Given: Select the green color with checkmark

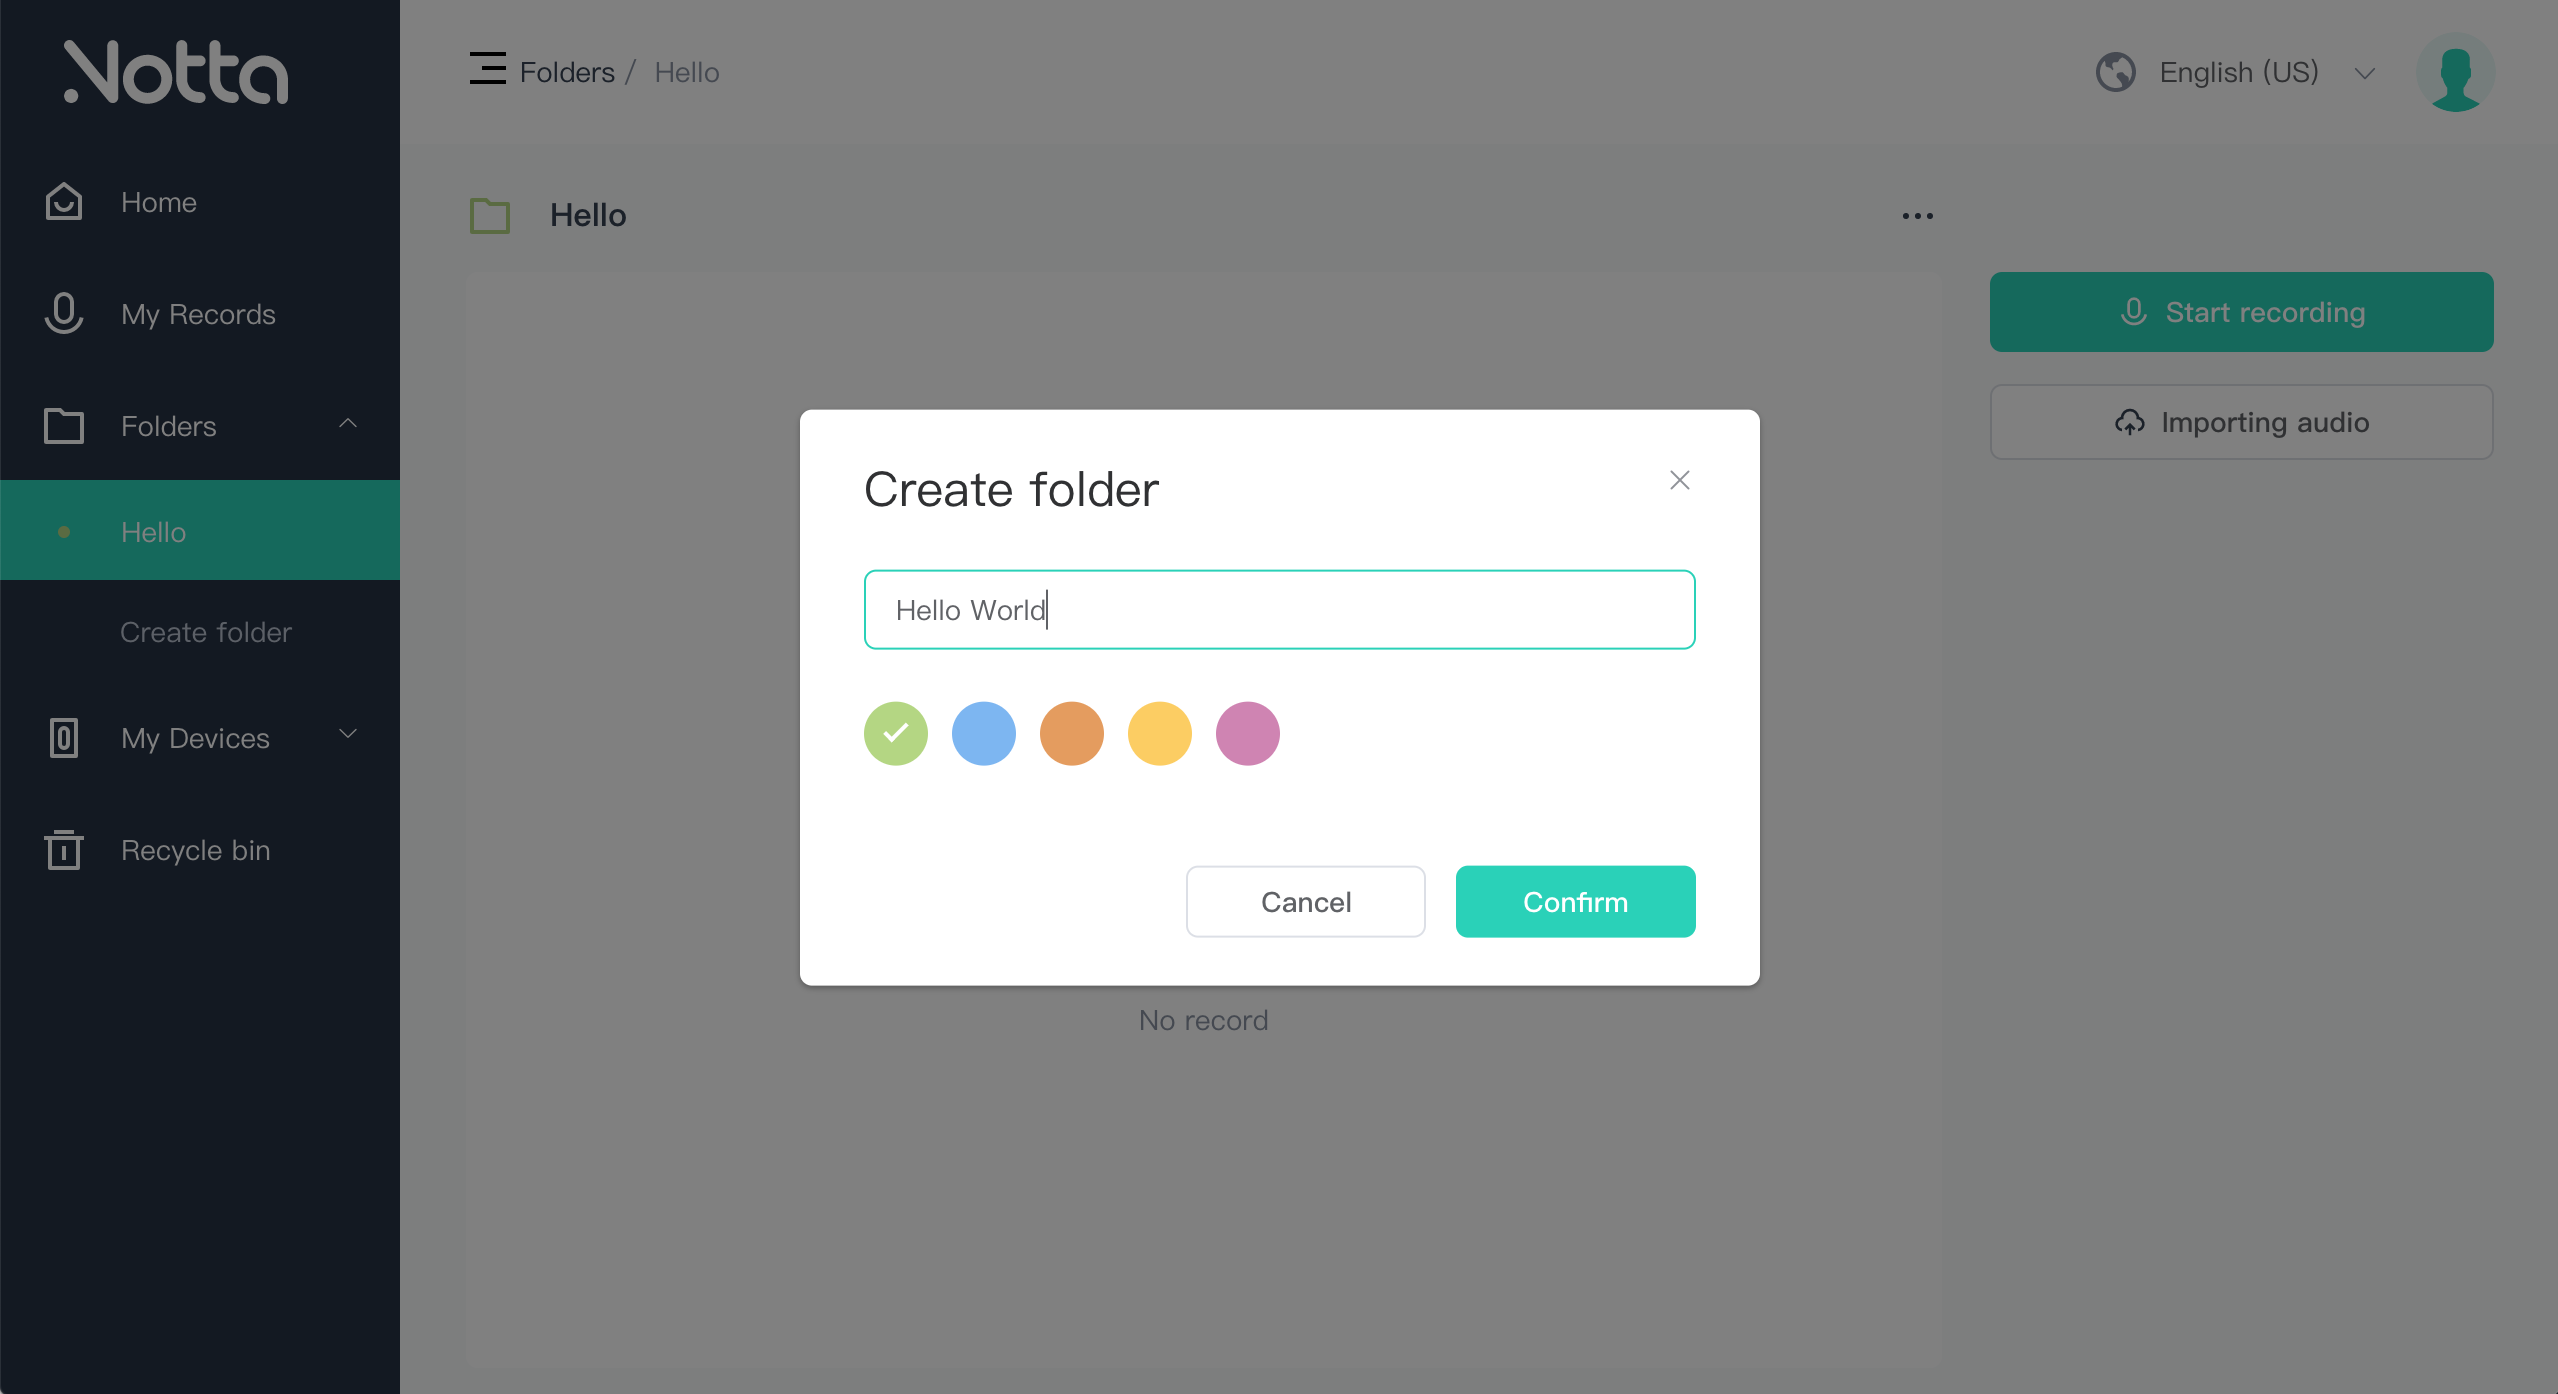Looking at the screenshot, I should 895,733.
